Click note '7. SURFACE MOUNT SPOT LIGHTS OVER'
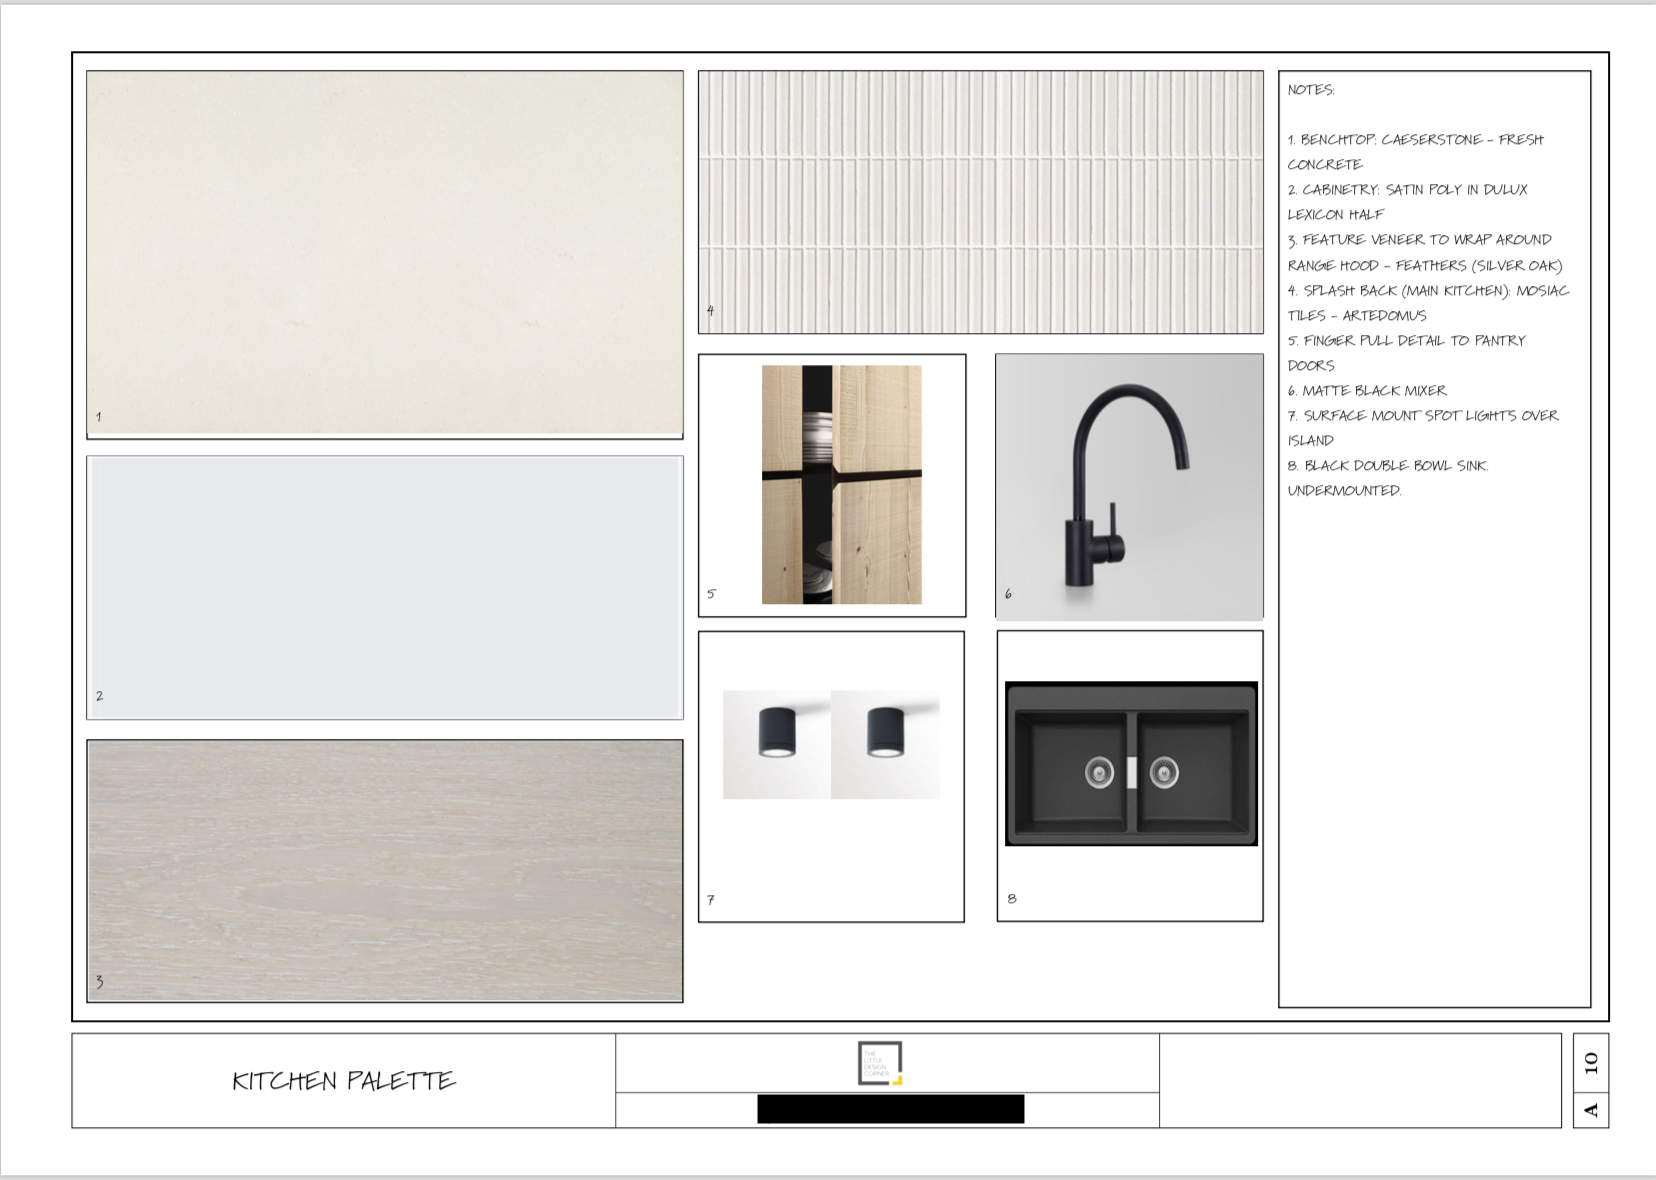The height and width of the screenshot is (1180, 1656). [1423, 416]
